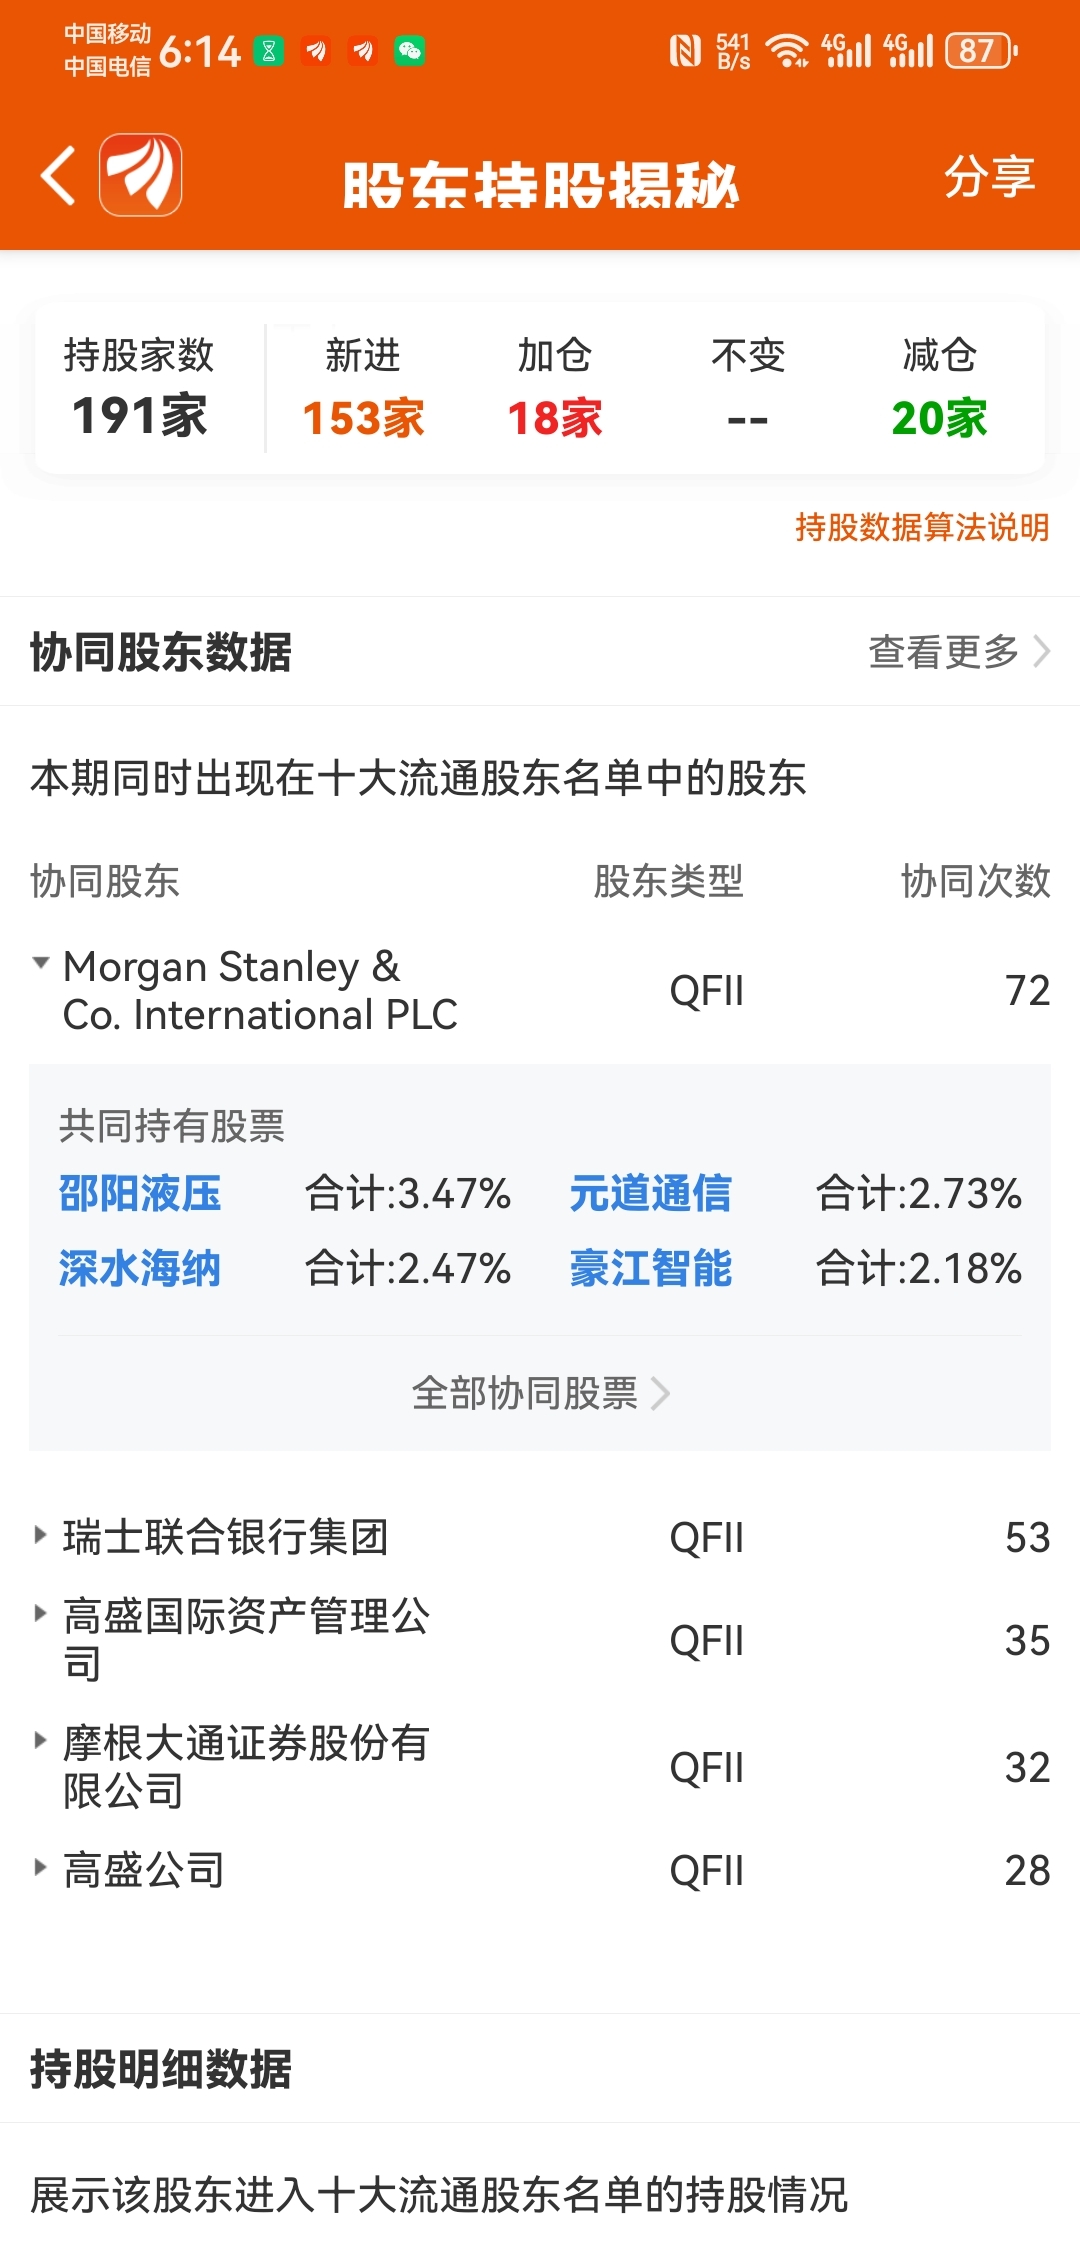Tap the back arrow icon
Screen dimensions: 1080x2244
[58, 176]
